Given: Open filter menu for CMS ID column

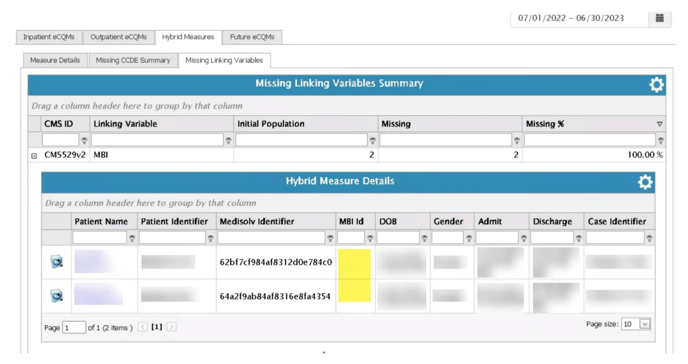Looking at the screenshot, I should coord(84,140).
